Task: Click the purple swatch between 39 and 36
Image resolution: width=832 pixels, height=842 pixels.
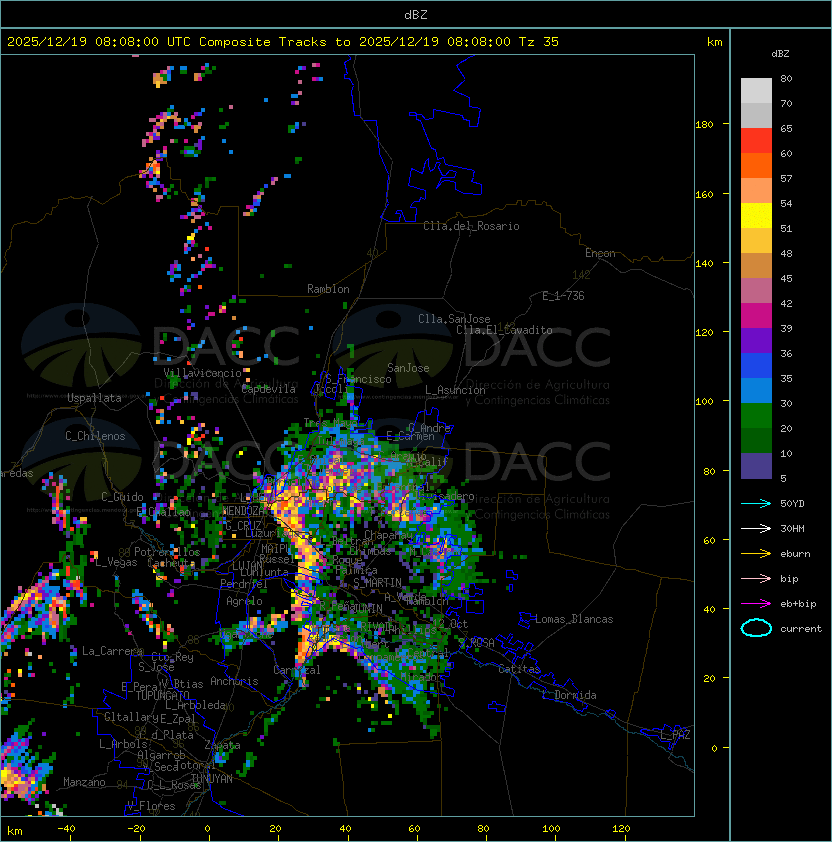Action: (x=756, y=340)
